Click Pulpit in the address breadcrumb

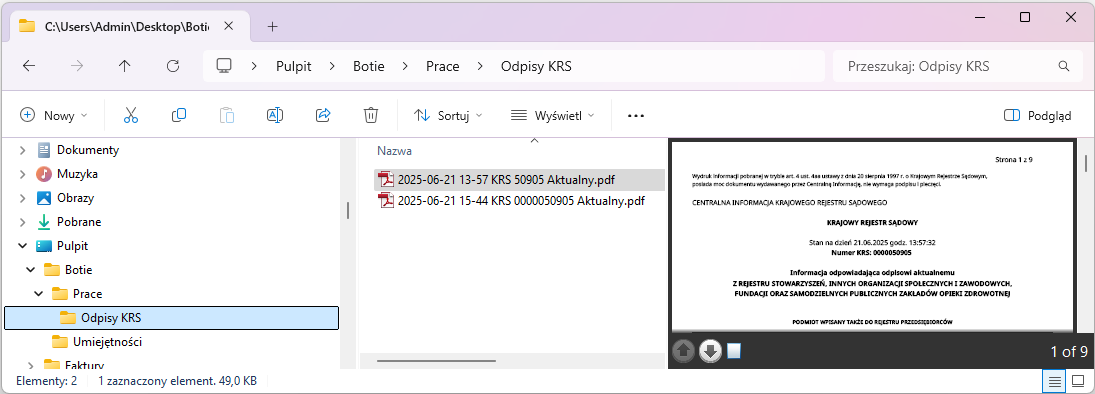(x=293, y=66)
